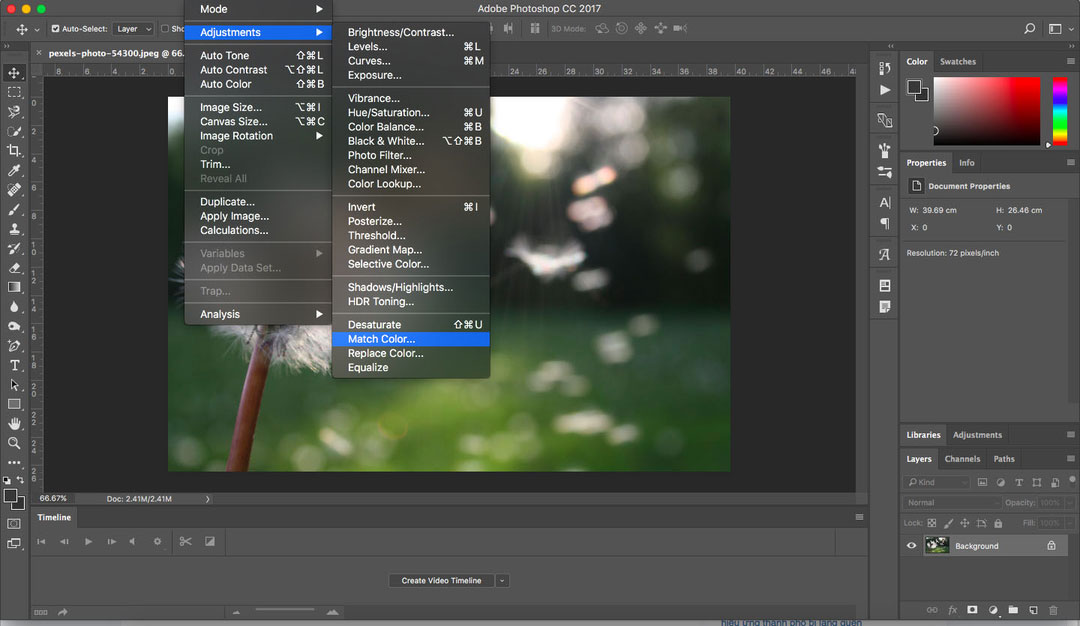Open the Create new layer icon
This screenshot has height=626, width=1080.
coord(1032,610)
